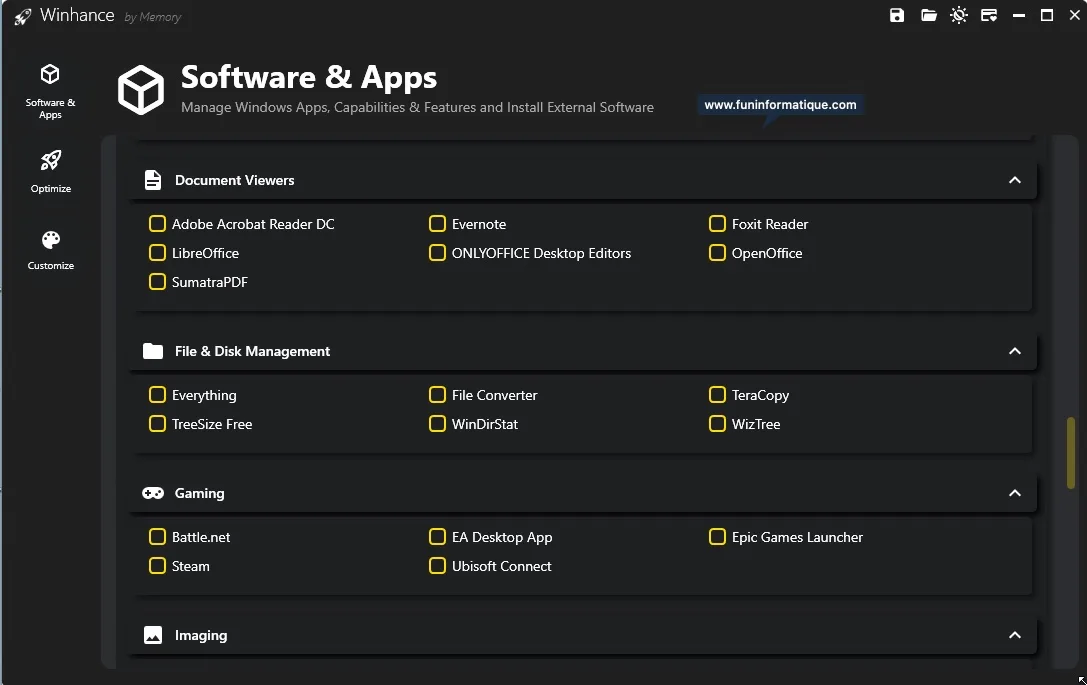The width and height of the screenshot is (1087, 685).
Task: Collapse the Document Viewers section
Action: point(1014,180)
